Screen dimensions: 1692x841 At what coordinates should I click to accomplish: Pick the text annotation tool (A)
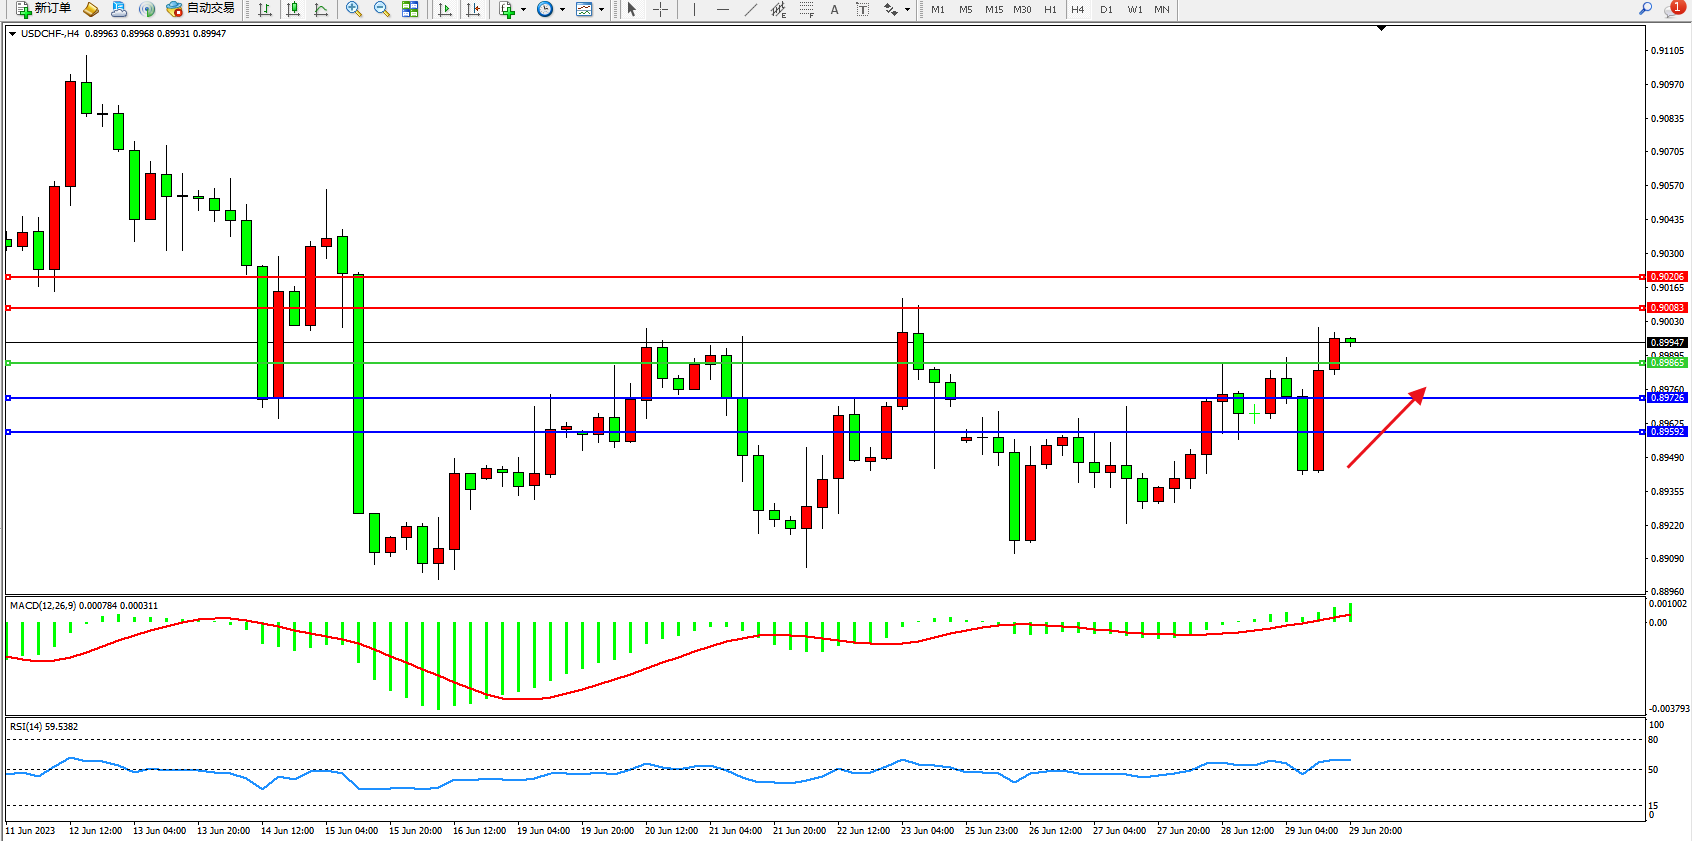pos(835,9)
